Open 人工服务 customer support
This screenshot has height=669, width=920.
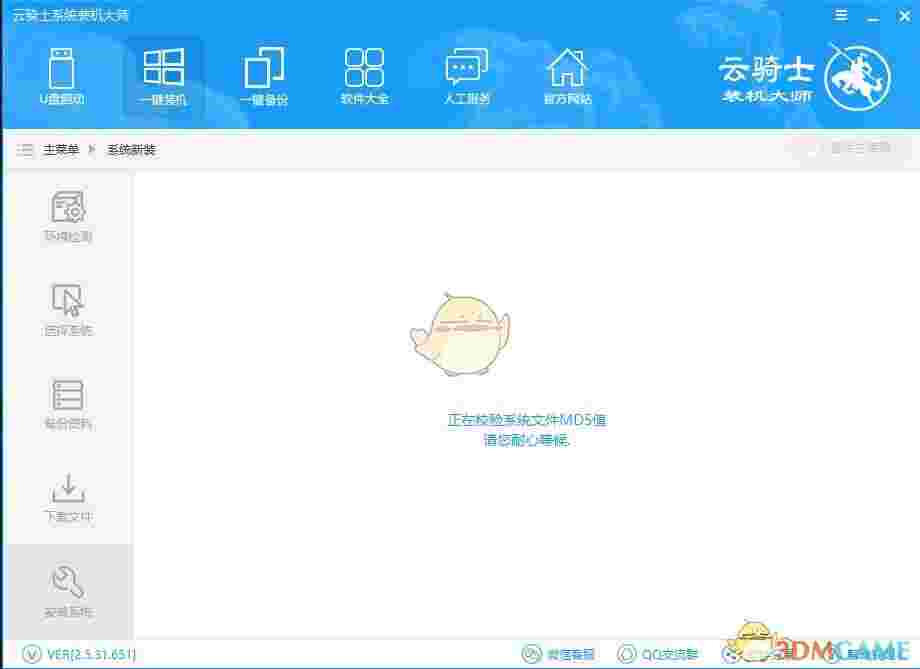[465, 75]
